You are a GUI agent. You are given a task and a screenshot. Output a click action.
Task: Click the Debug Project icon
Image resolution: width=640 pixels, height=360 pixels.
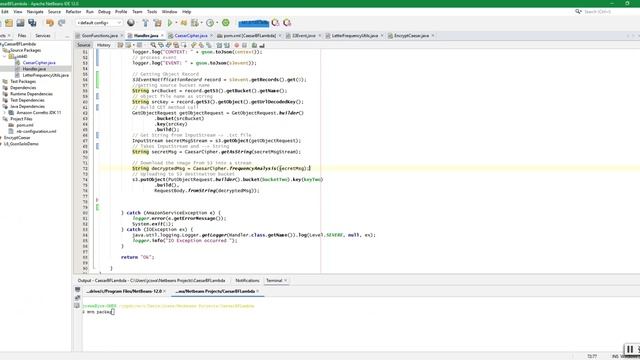tap(184, 23)
